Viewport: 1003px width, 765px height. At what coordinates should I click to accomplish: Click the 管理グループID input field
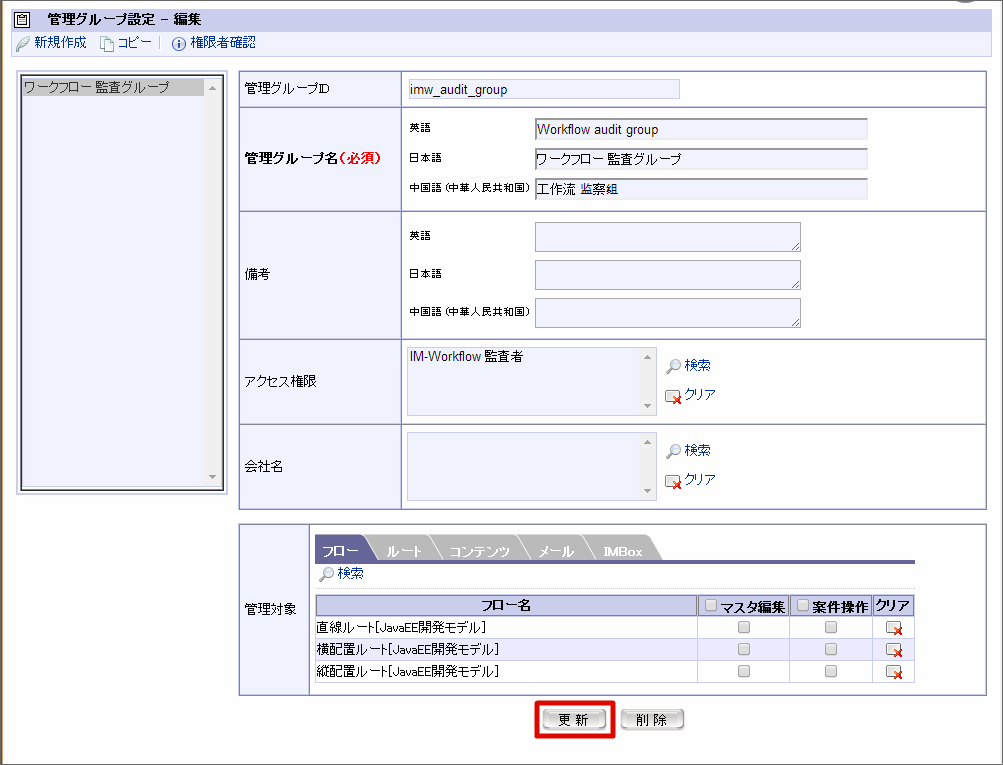(x=544, y=90)
